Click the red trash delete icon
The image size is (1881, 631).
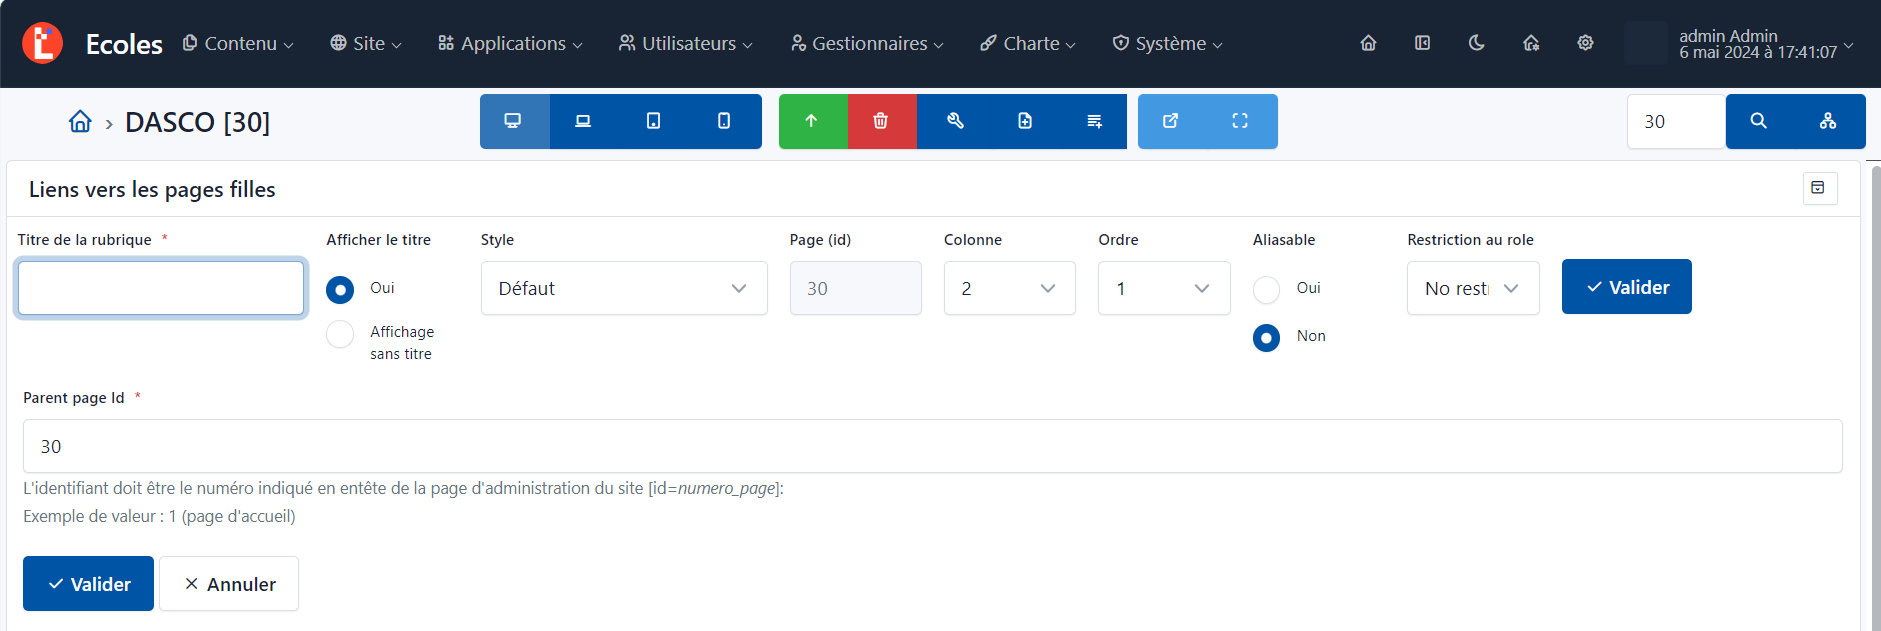point(881,121)
